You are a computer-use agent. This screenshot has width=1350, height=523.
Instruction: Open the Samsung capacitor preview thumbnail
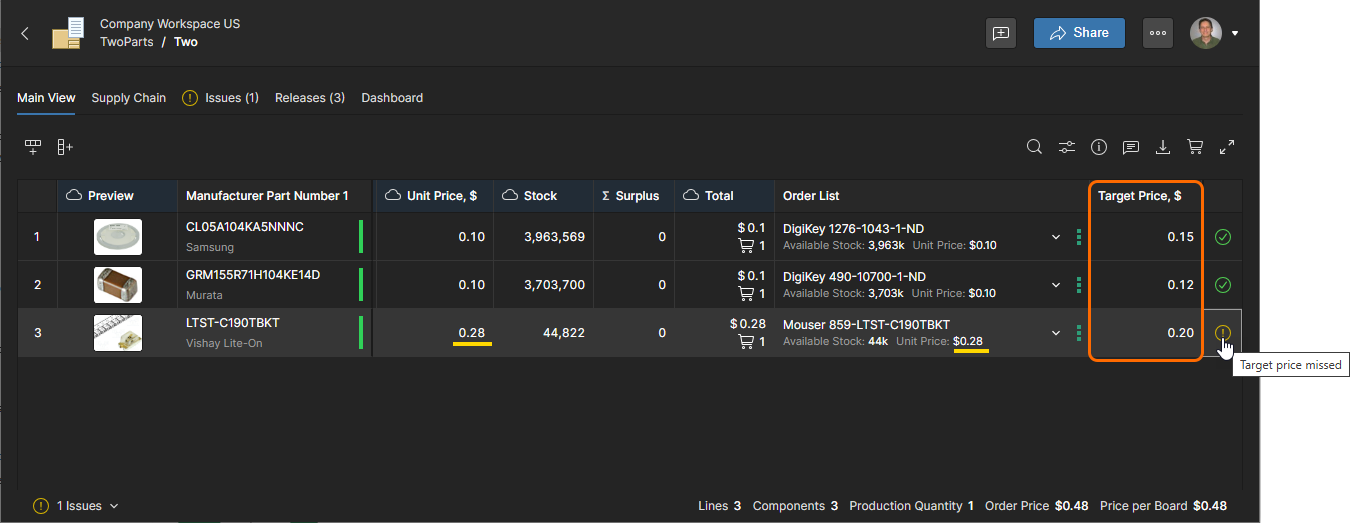click(x=118, y=237)
